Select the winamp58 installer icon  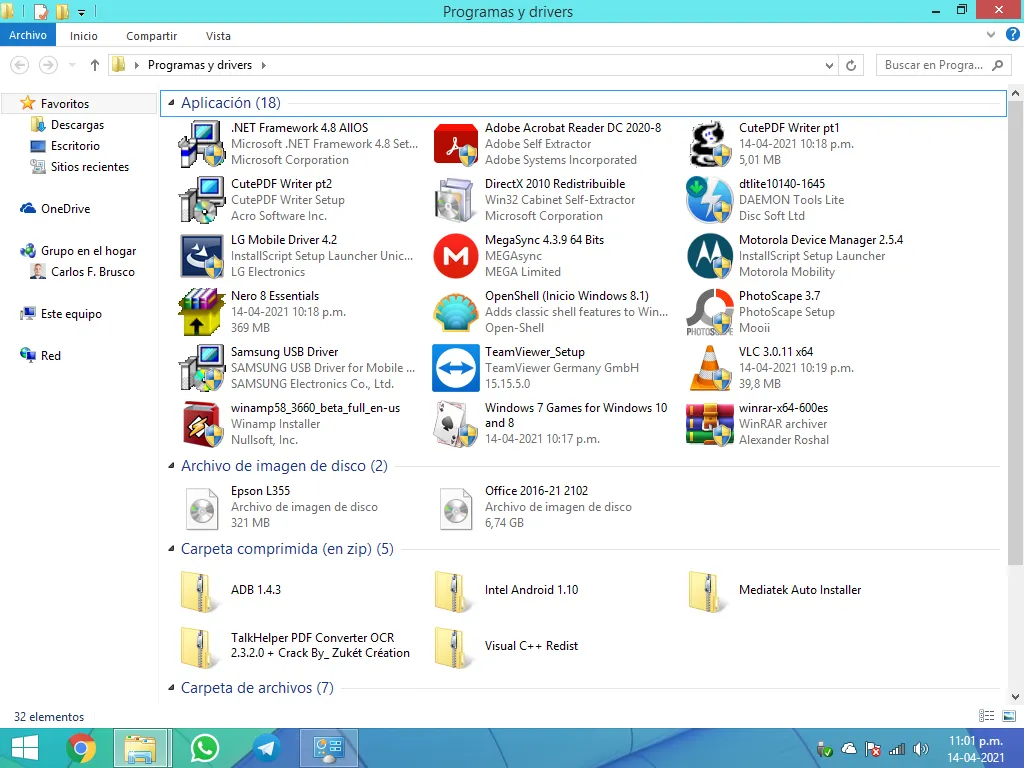(201, 424)
